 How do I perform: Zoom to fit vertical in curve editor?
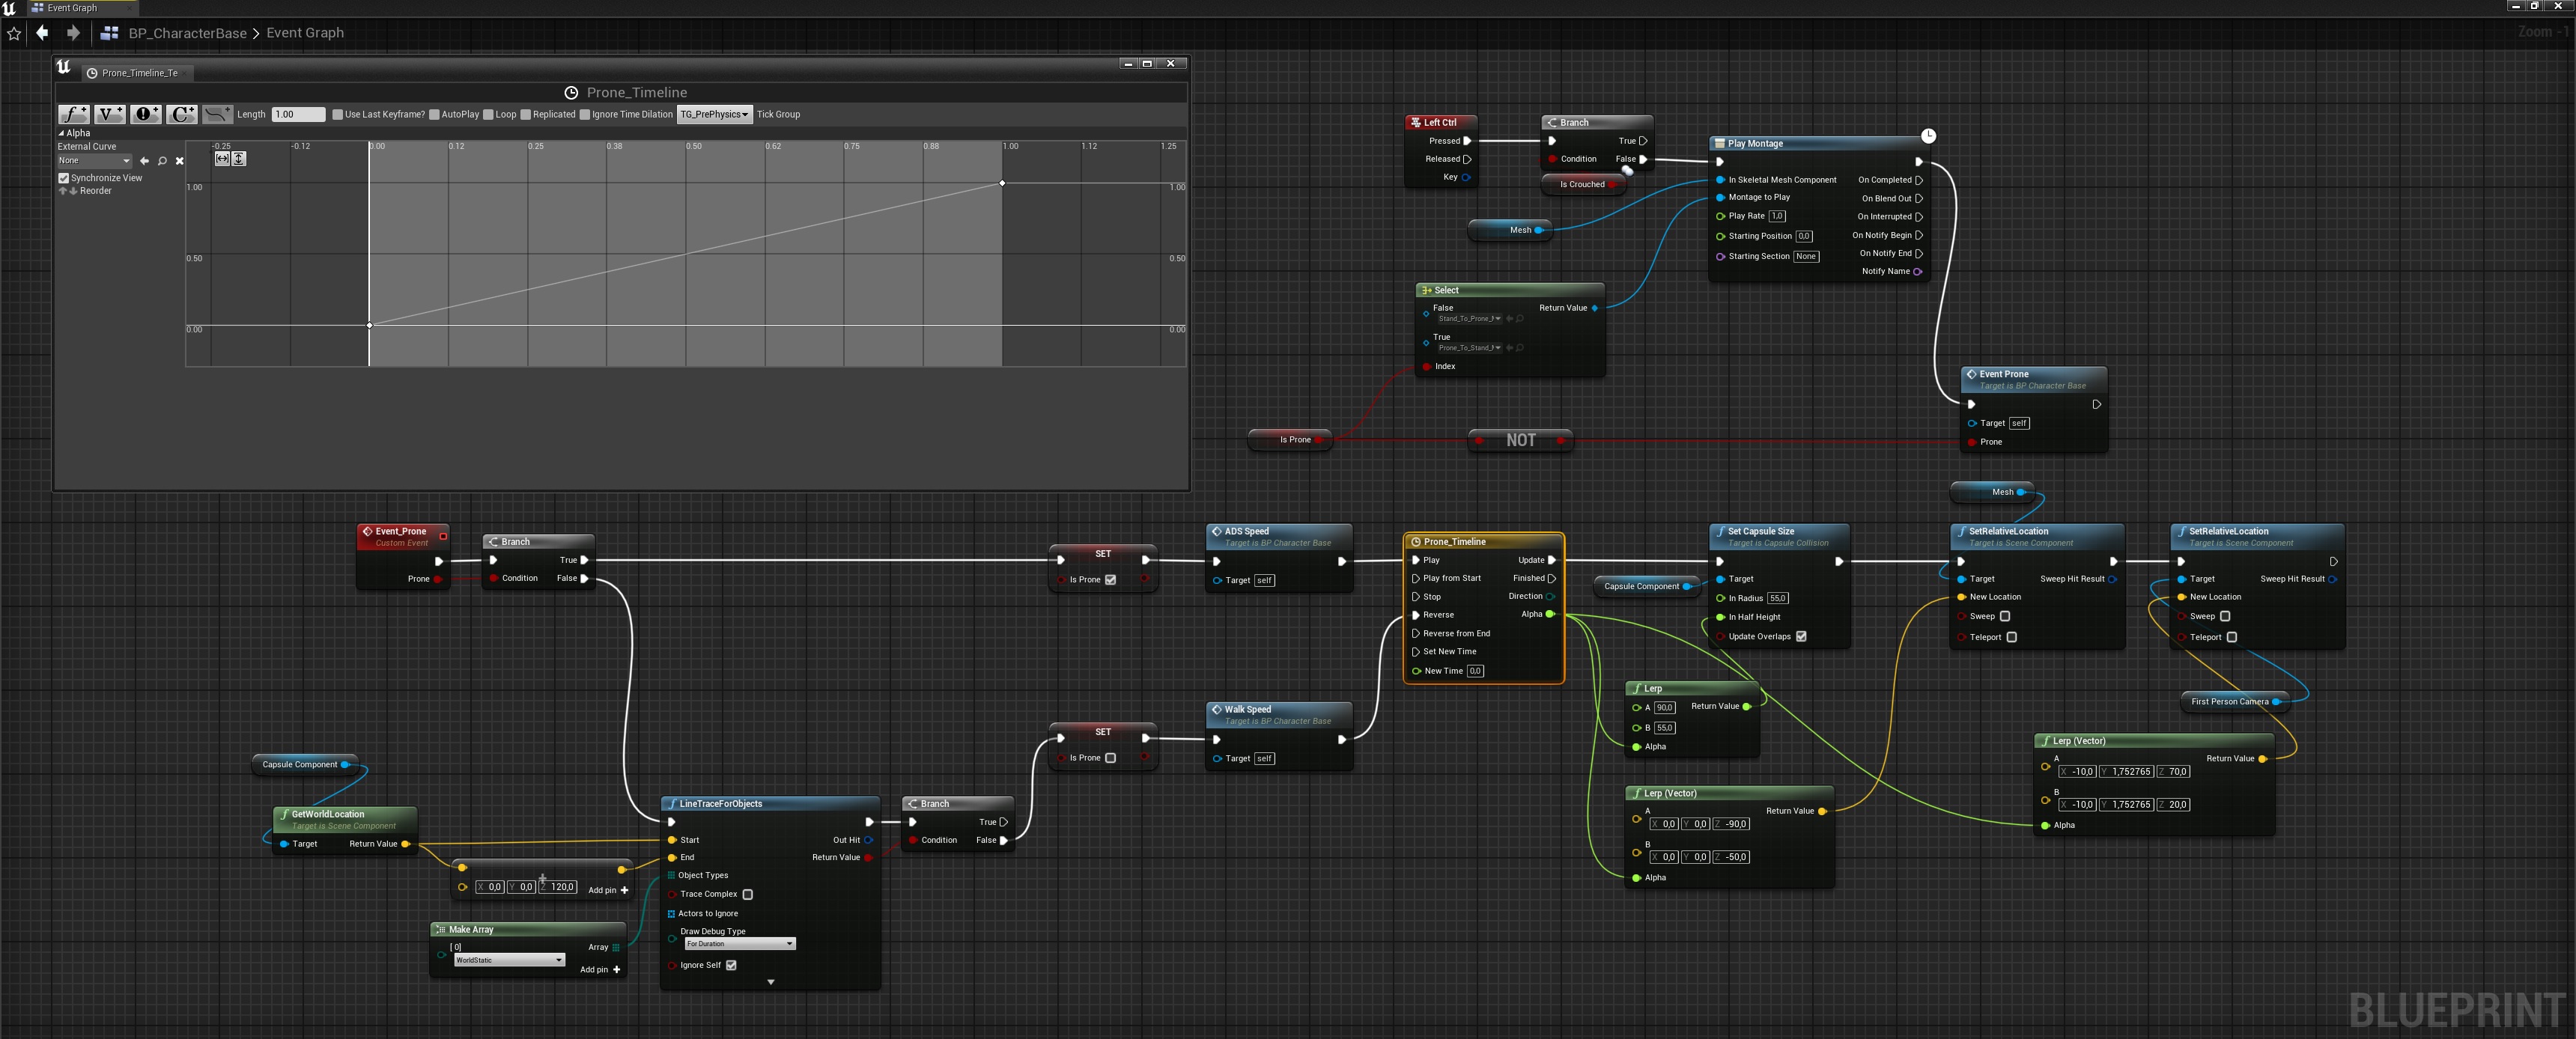point(239,159)
